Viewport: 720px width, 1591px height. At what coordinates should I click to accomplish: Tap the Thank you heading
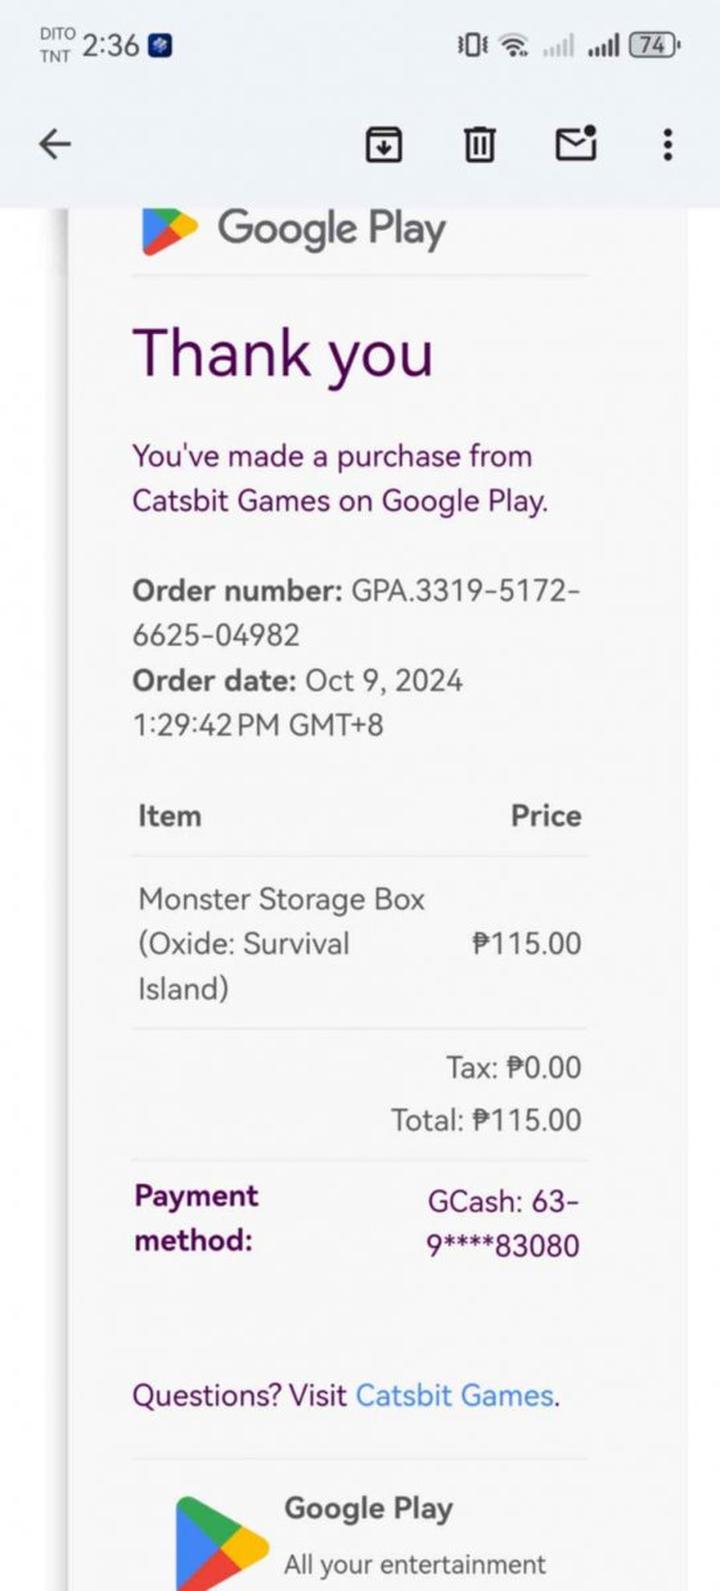pos(283,354)
